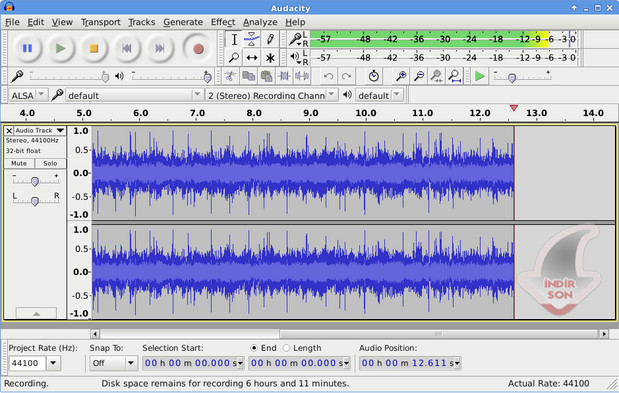619x393 pixels.
Task: Click the Cut scissors icon
Action: [230, 76]
